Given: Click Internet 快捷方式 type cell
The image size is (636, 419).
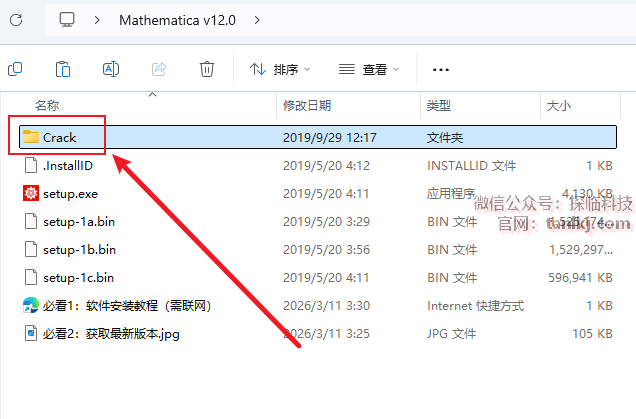Looking at the screenshot, I should 475,305.
